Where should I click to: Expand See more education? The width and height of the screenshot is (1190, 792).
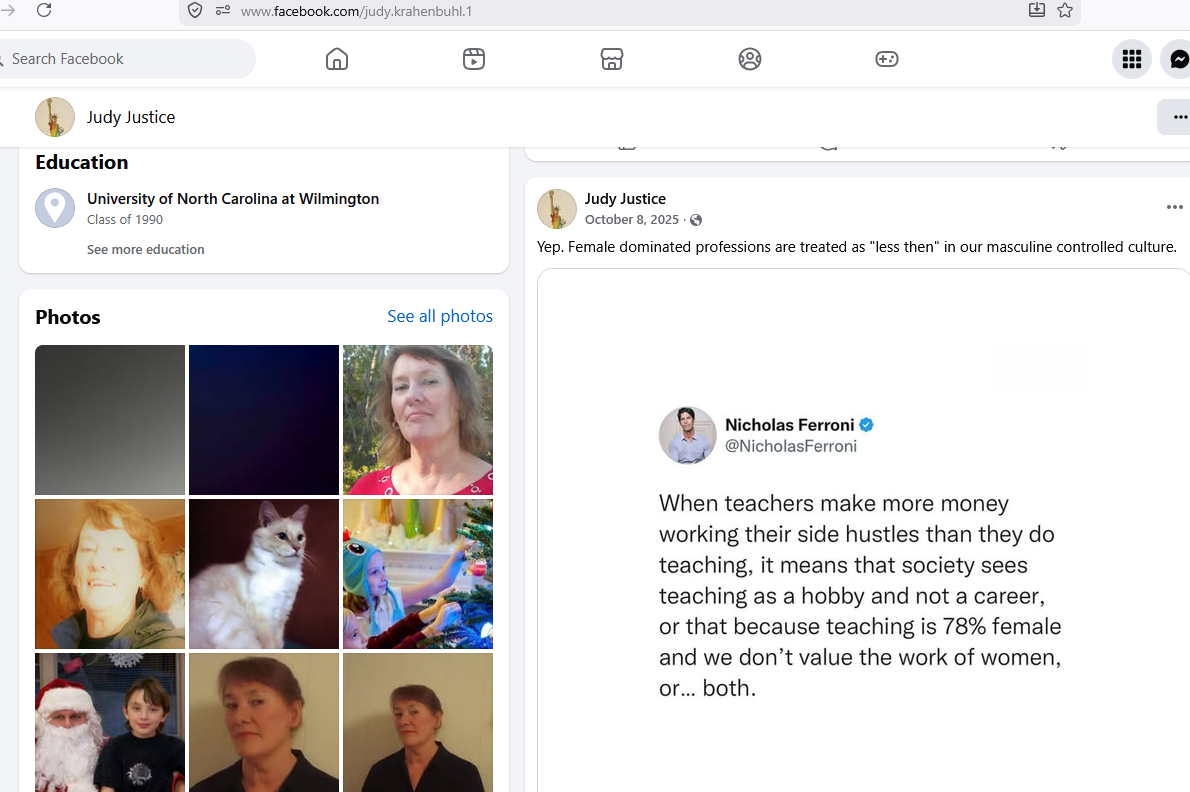pos(146,250)
